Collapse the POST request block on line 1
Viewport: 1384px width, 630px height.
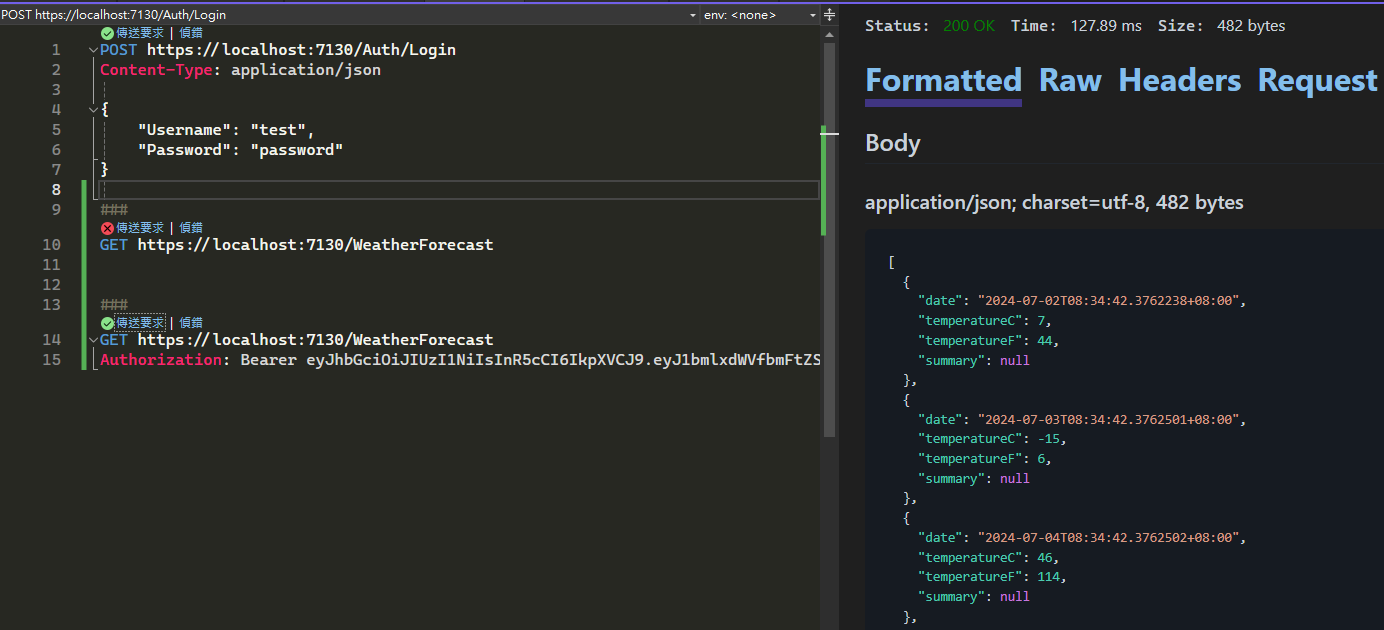click(93, 50)
